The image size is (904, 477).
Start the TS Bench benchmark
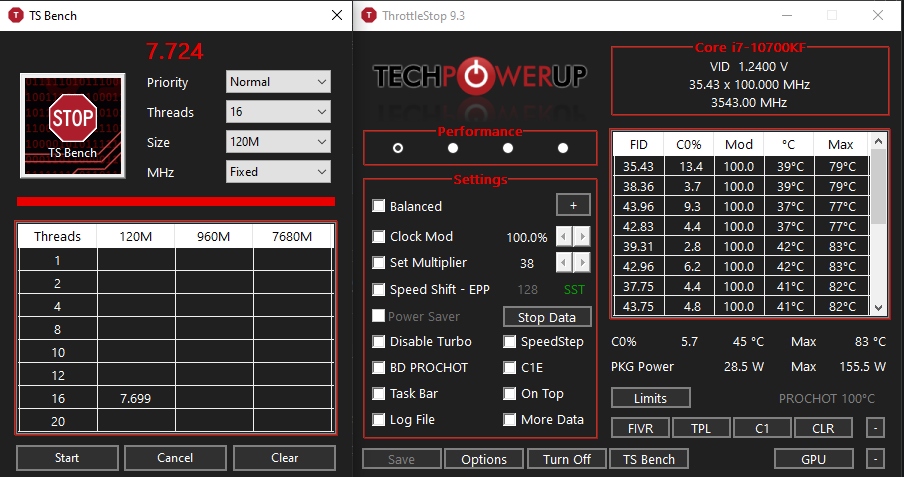pos(67,458)
